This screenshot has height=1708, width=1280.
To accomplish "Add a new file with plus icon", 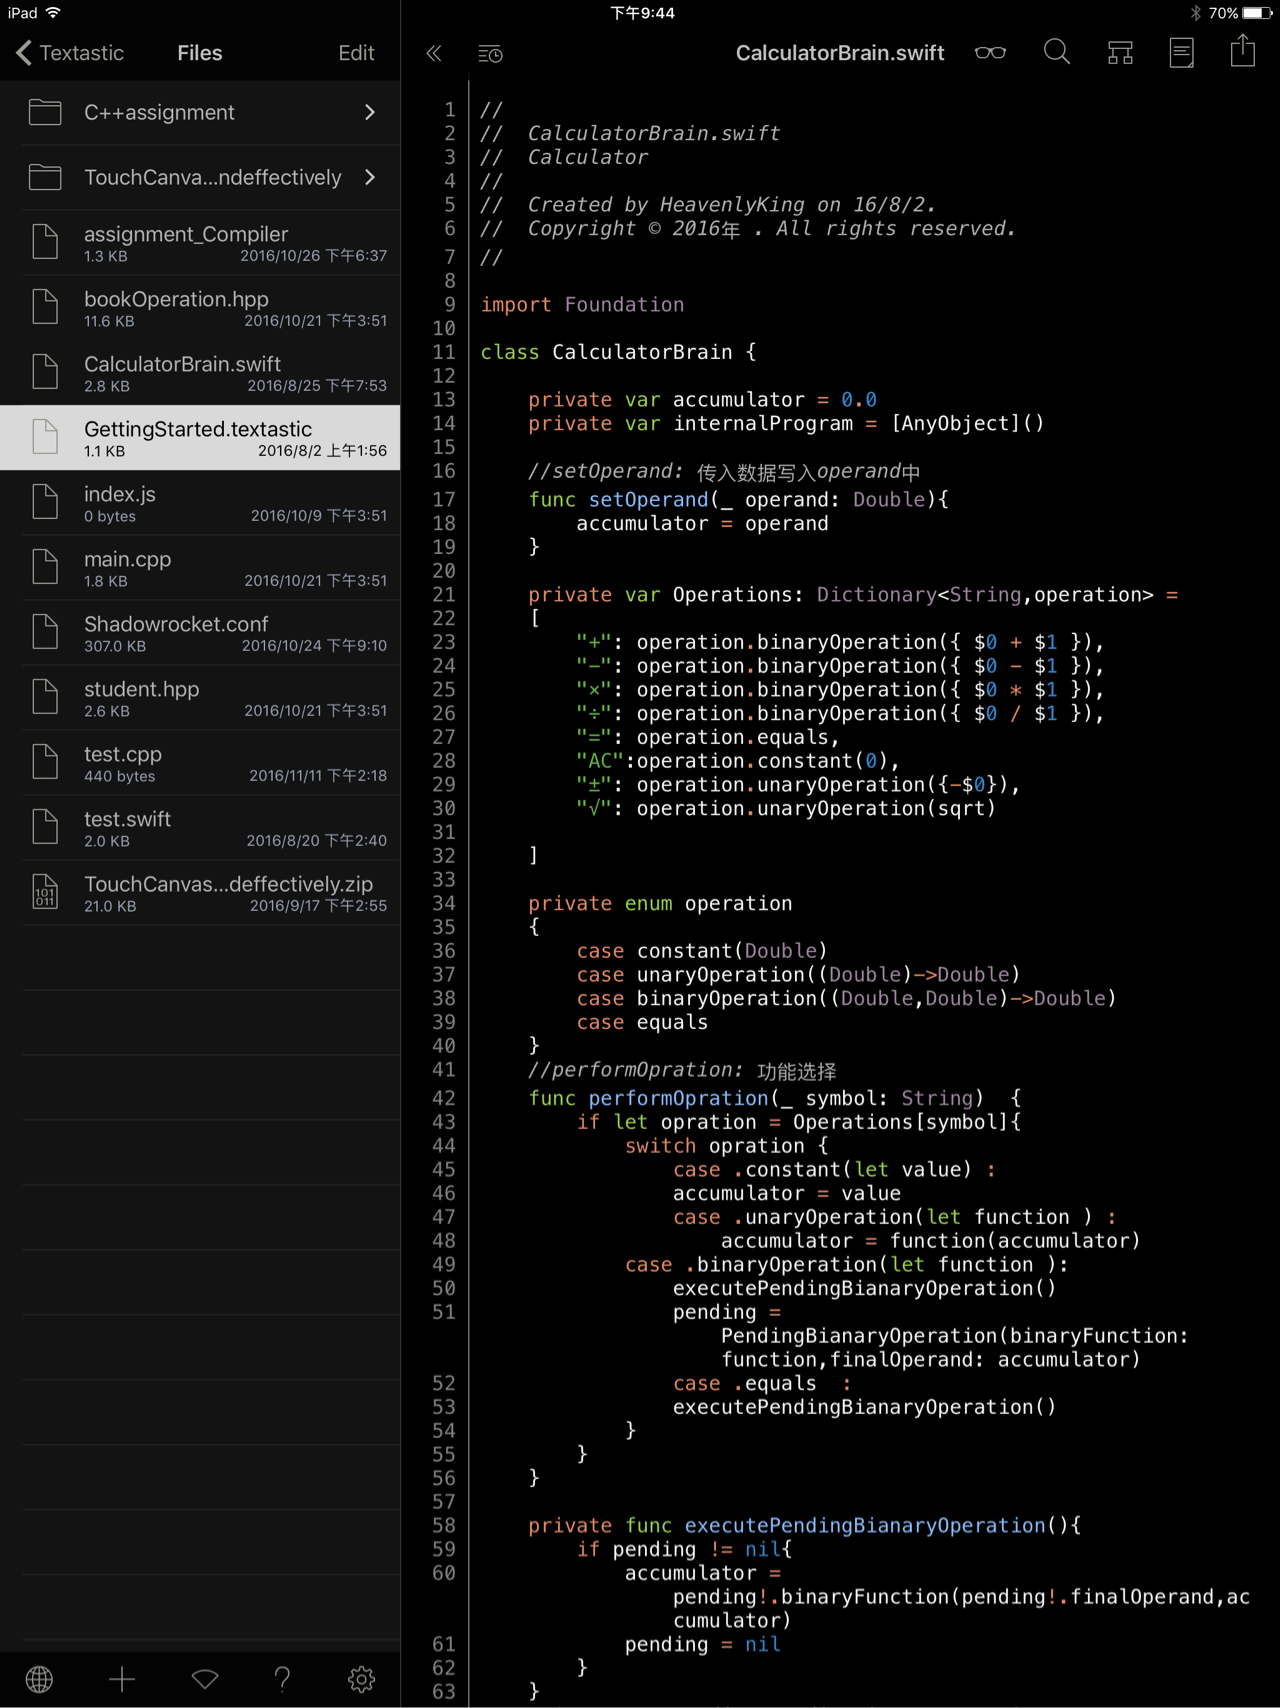I will pyautogui.click(x=122, y=1679).
